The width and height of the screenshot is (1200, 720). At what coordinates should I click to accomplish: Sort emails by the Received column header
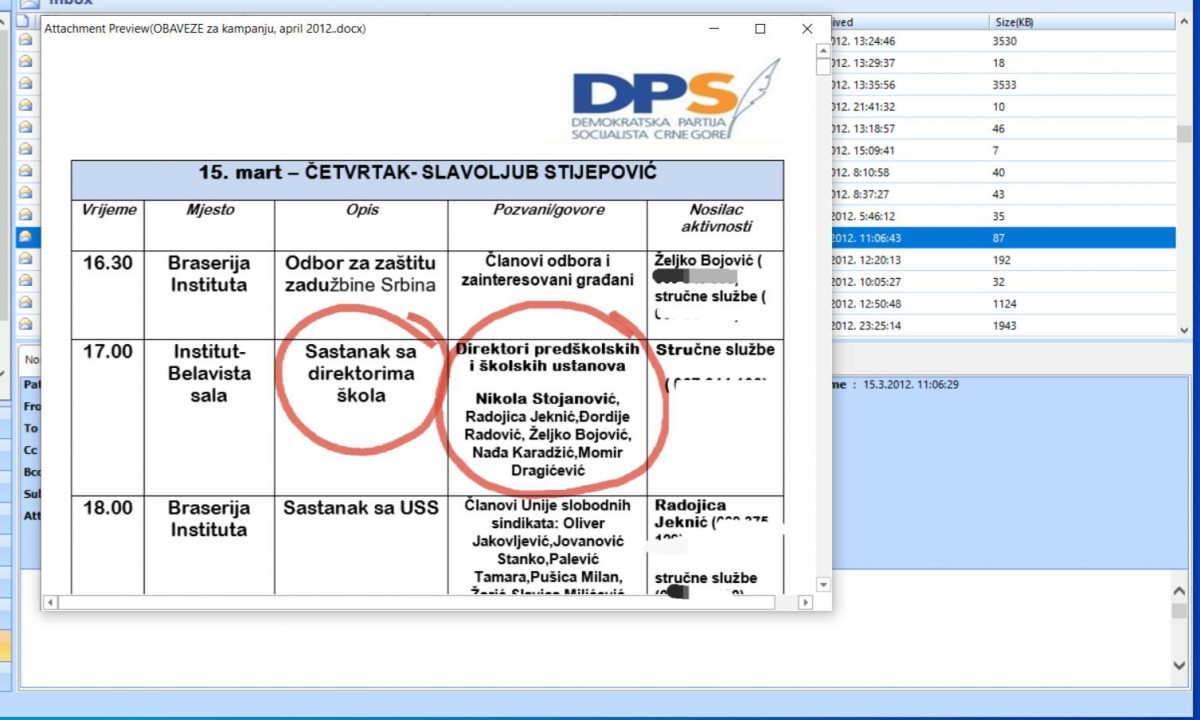pos(900,21)
